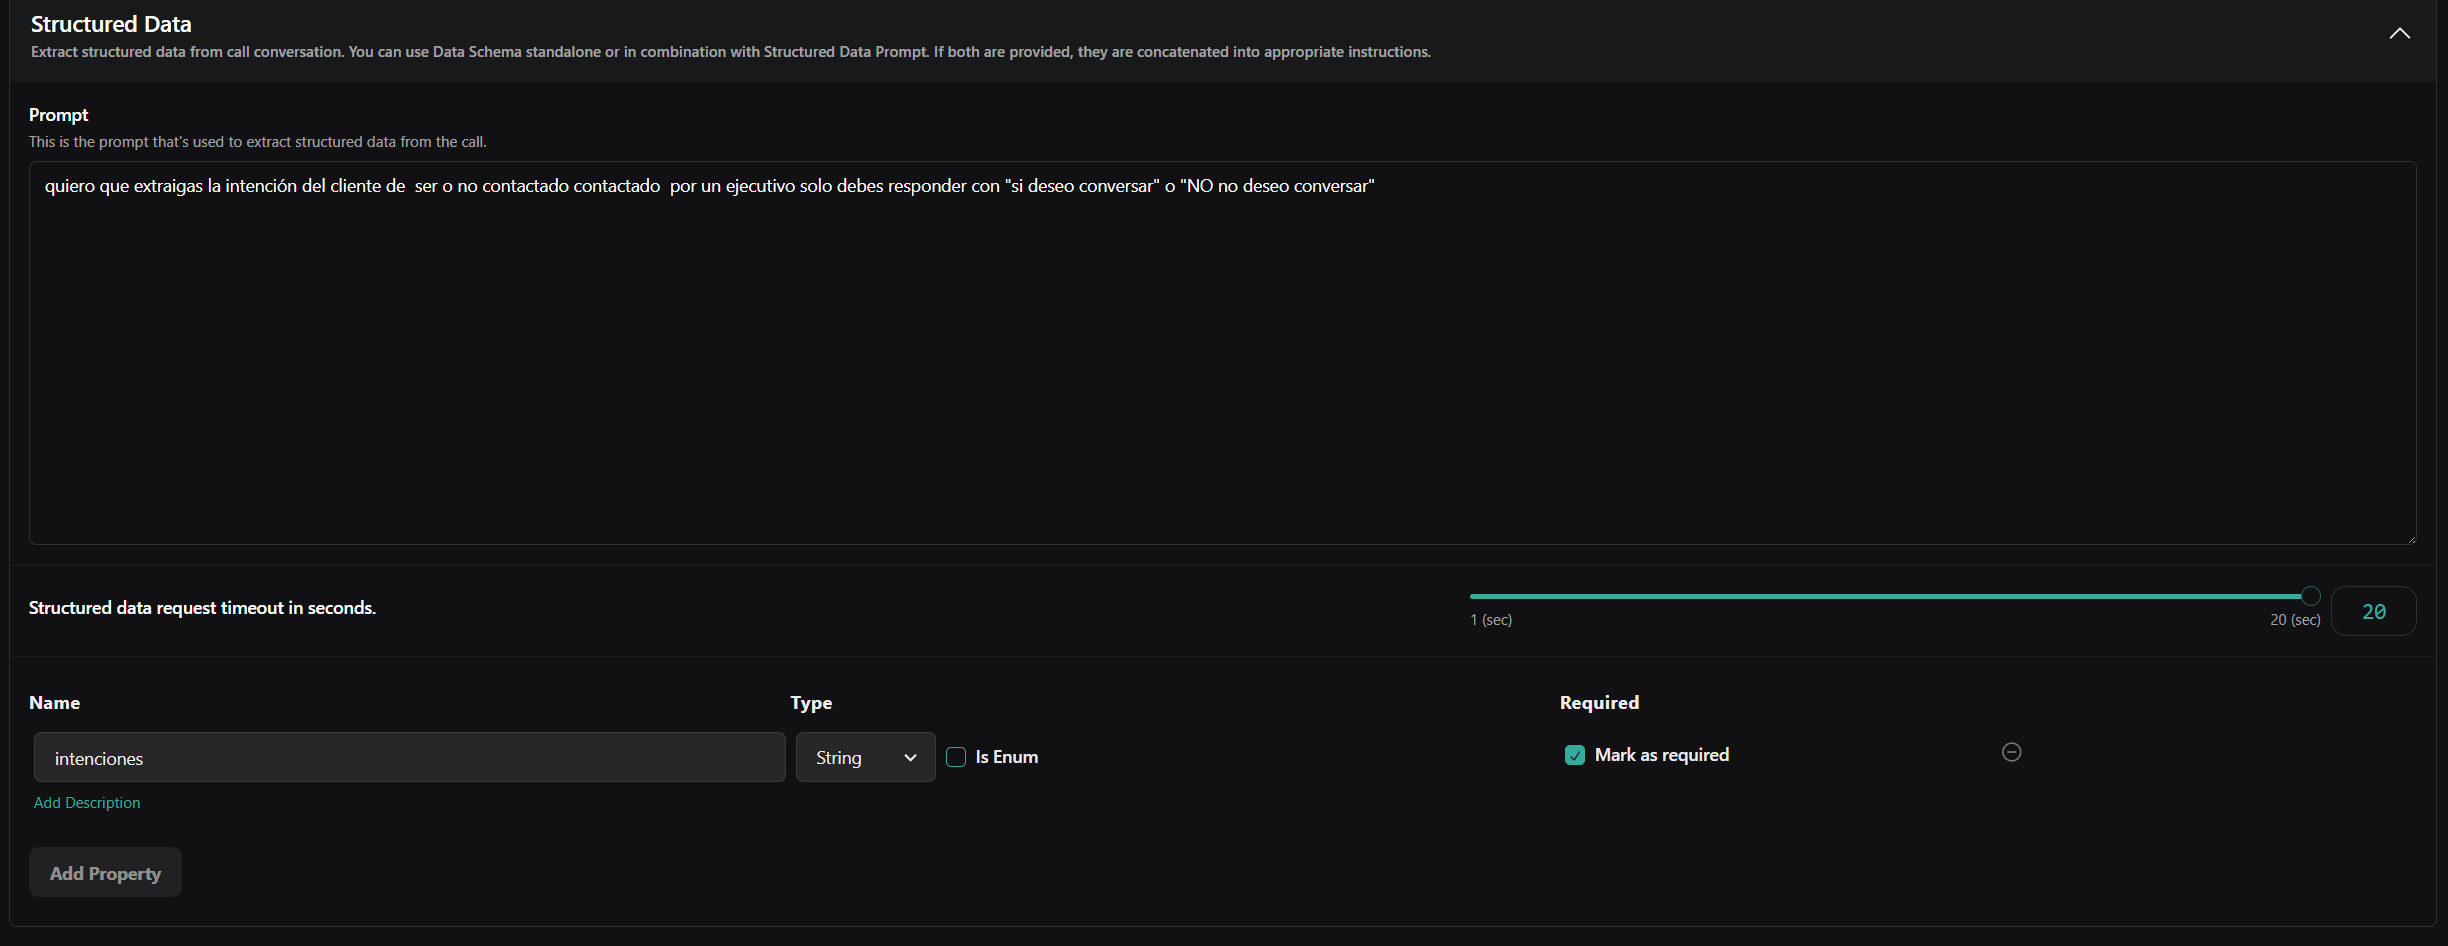Open the Add Description link
This screenshot has width=2448, height=946.
(87, 803)
